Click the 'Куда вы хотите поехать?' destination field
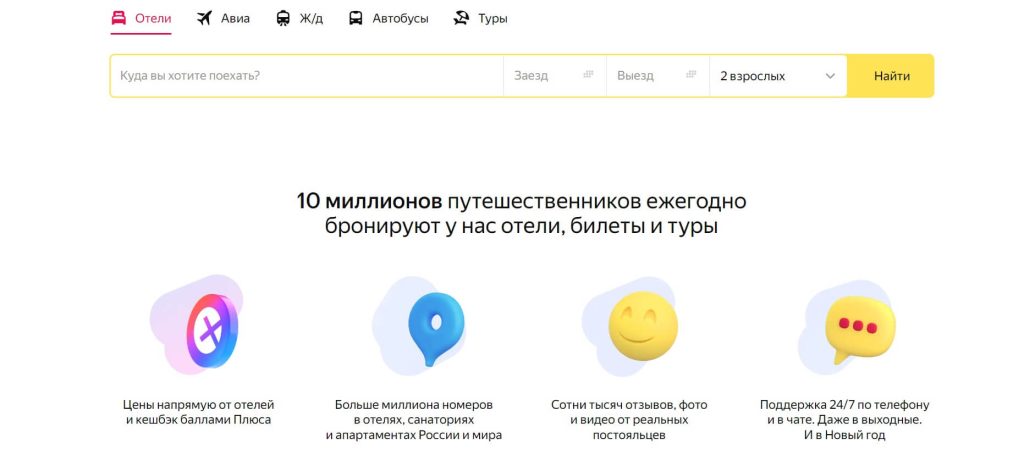This screenshot has height=466, width=1024. click(307, 76)
